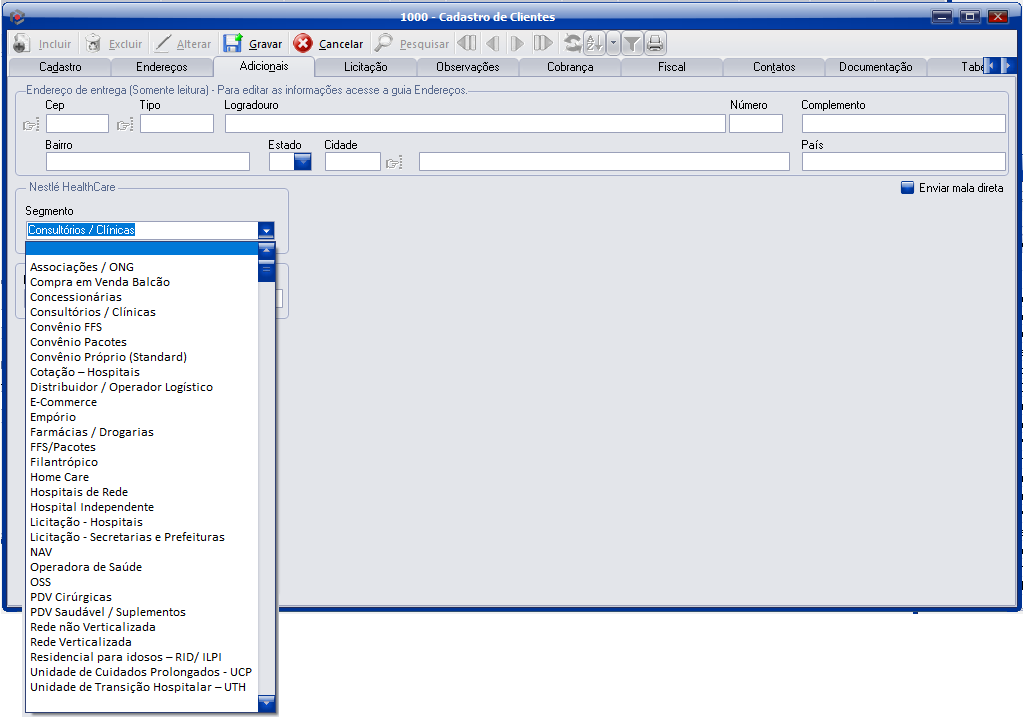This screenshot has height=717, width=1023.
Task: Switch to the Licitação tab
Action: [x=365, y=67]
